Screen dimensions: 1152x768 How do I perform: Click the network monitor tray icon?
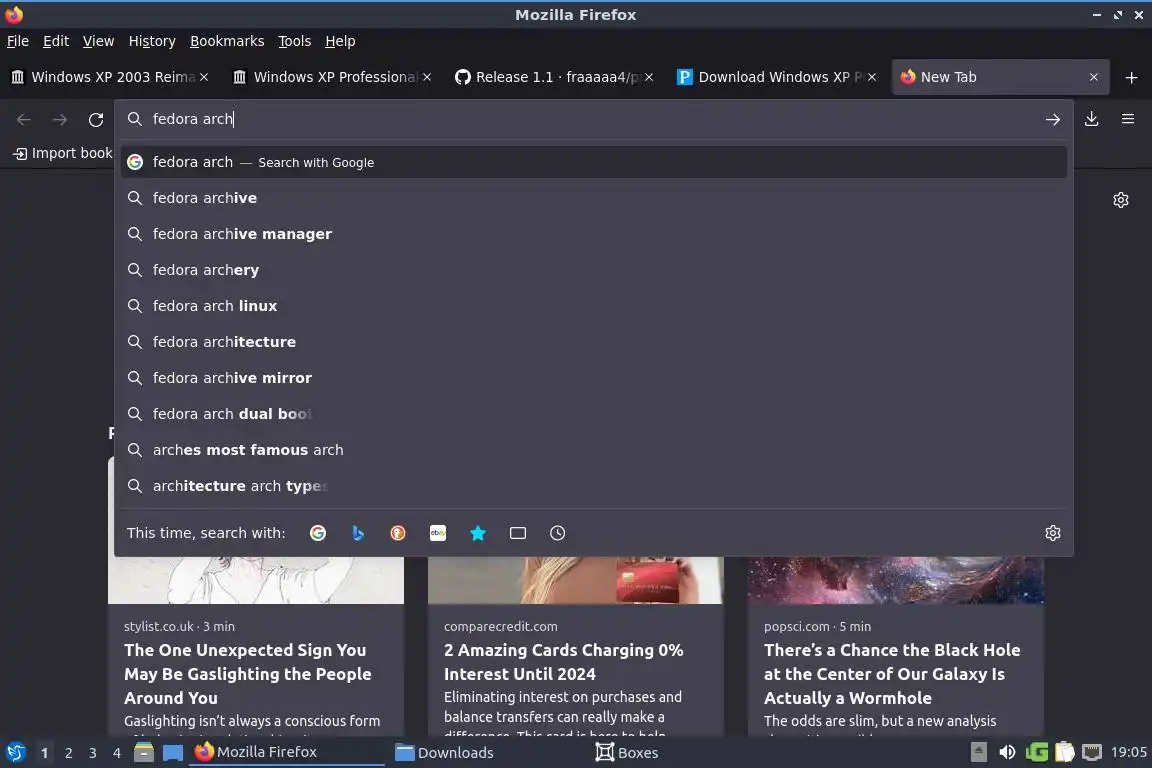click(1092, 752)
